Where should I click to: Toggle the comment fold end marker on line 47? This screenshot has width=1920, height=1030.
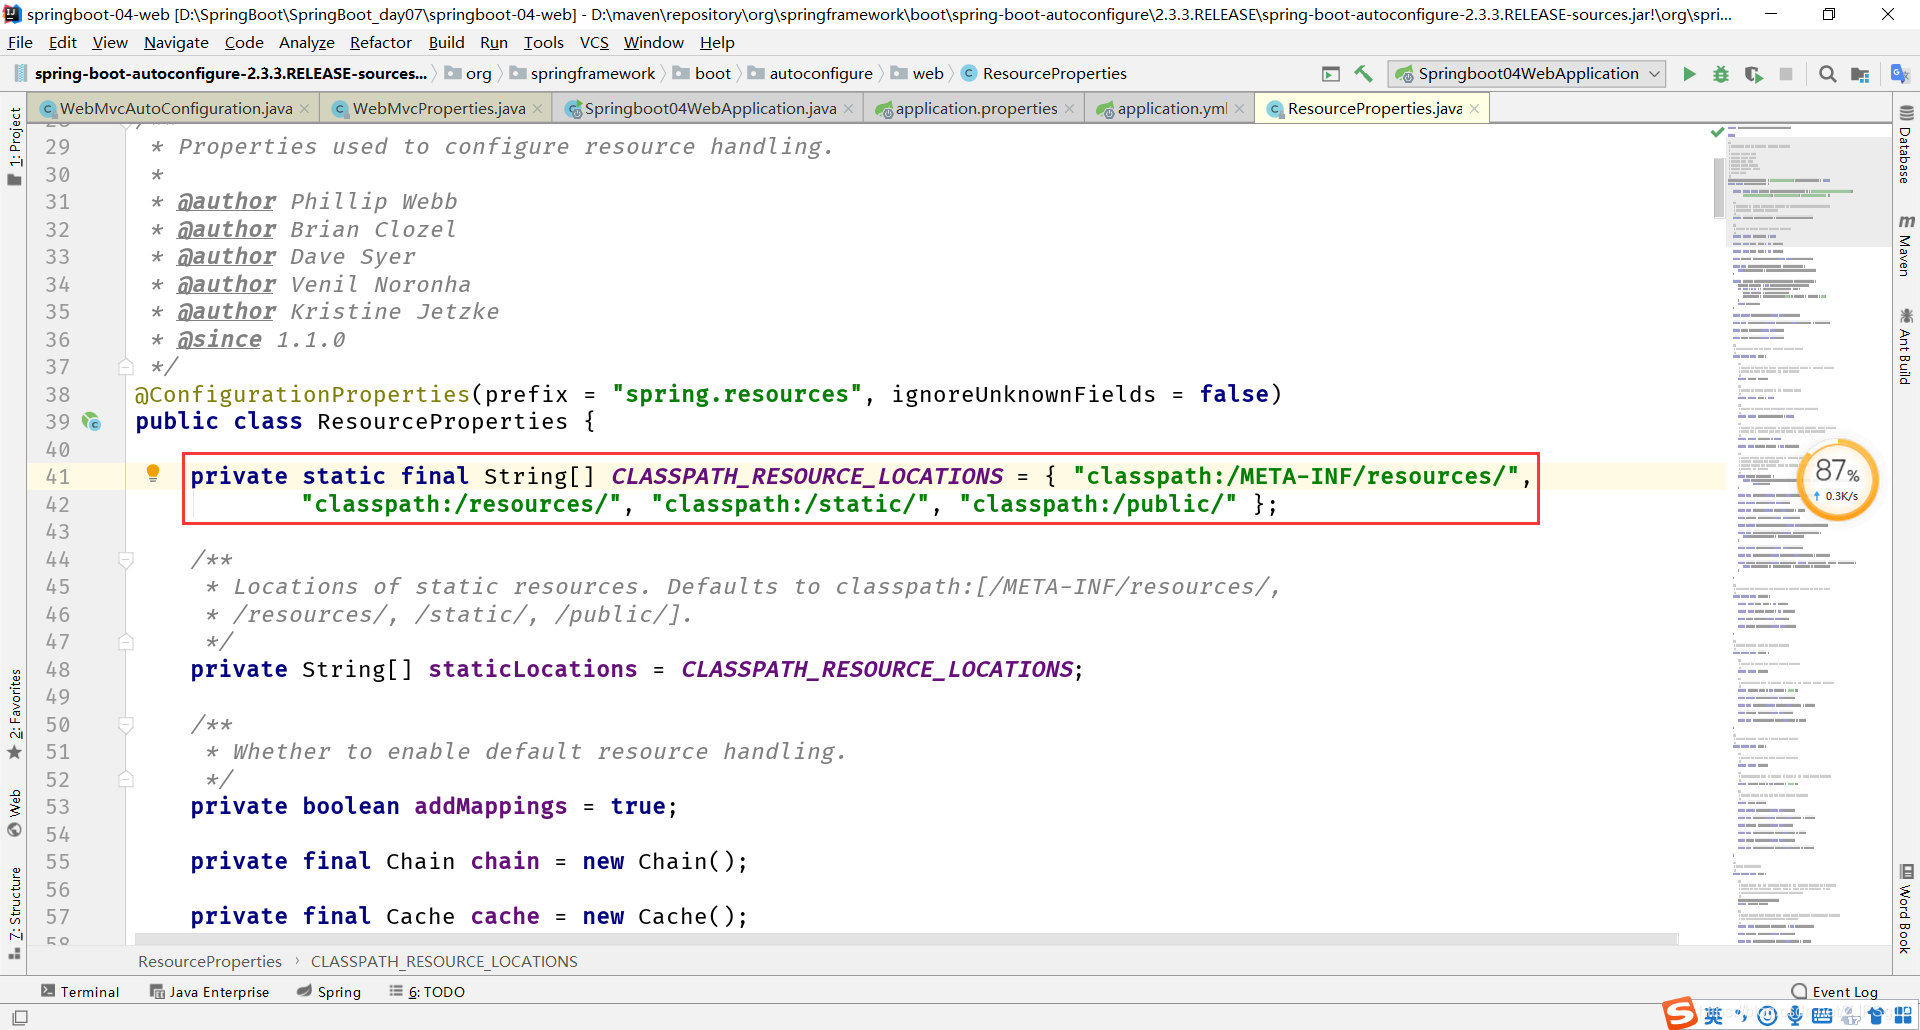point(126,642)
